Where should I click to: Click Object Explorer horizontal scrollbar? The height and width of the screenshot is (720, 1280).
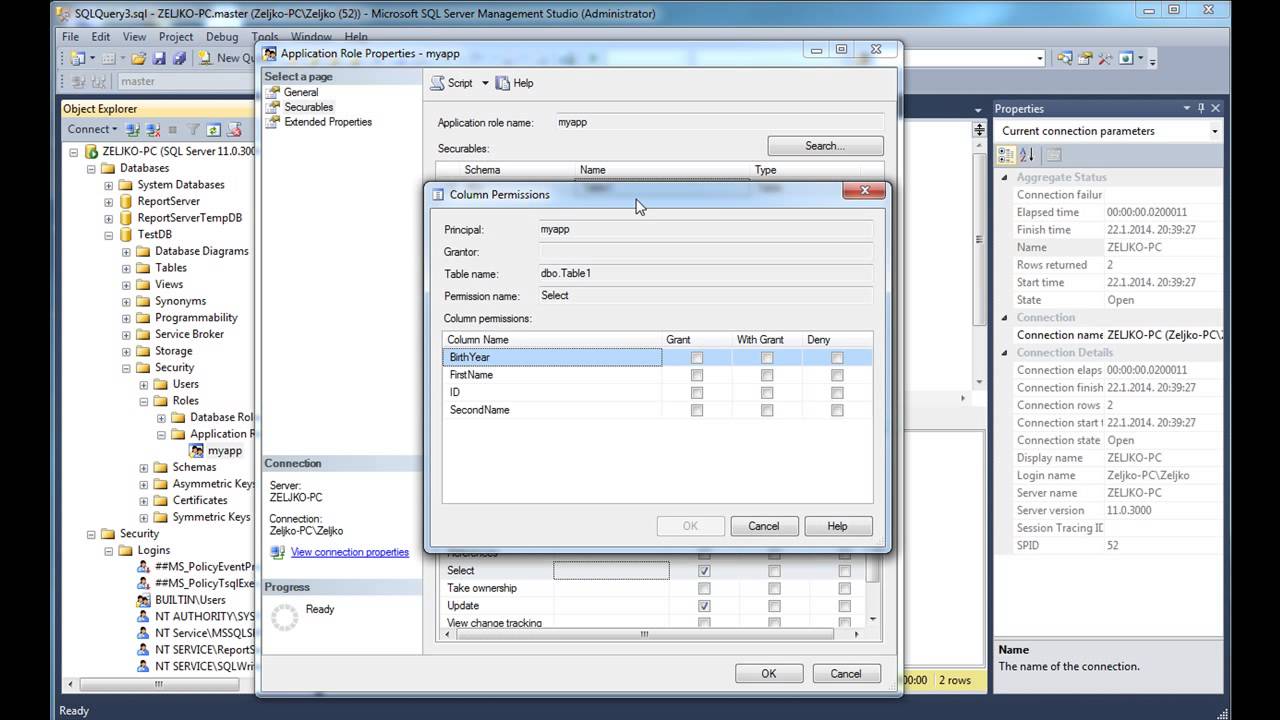point(160,685)
